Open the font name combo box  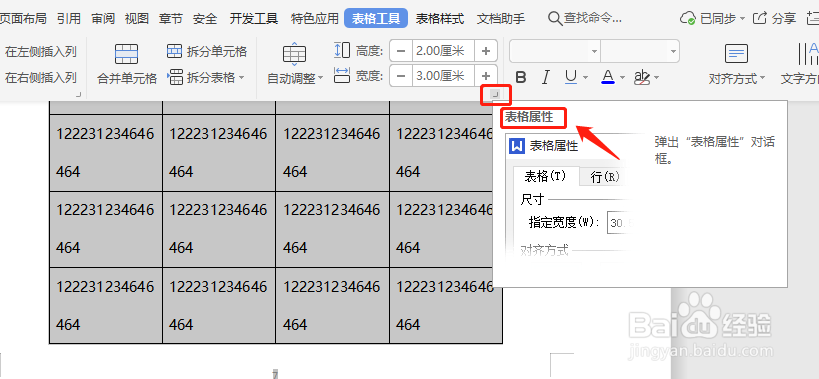click(x=555, y=51)
